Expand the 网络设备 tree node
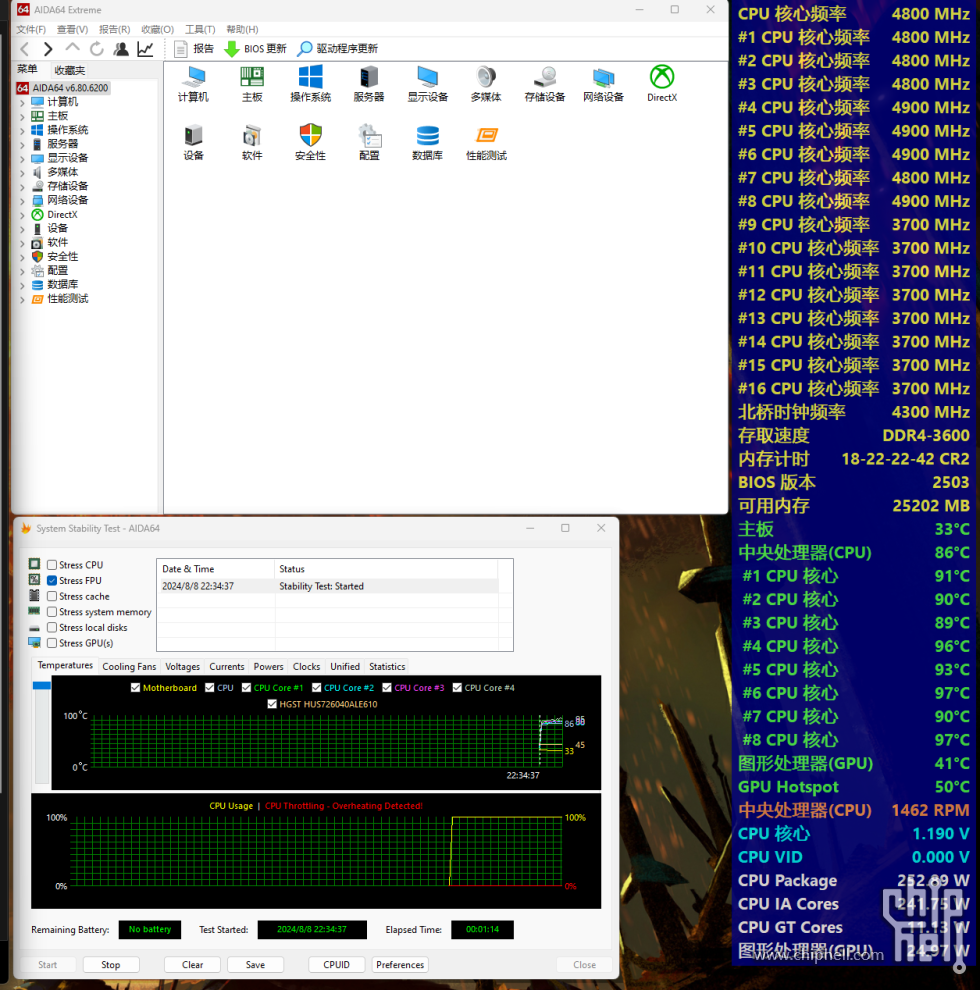The width and height of the screenshot is (980, 990). [23, 201]
